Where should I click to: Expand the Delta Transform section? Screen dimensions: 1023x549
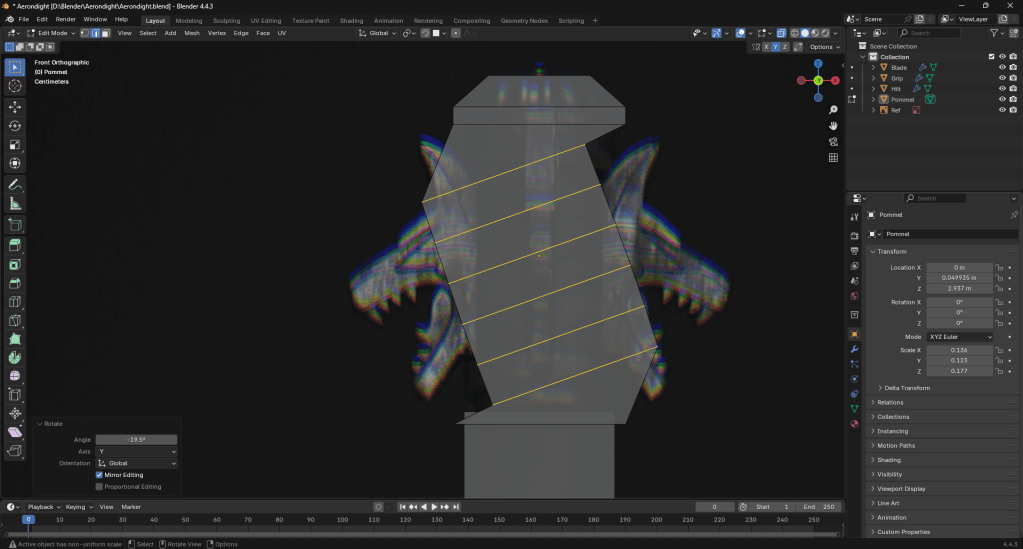pyautogui.click(x=906, y=388)
